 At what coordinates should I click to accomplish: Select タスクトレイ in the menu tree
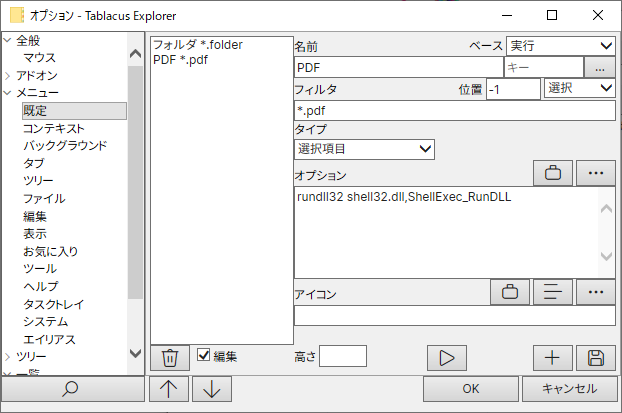tap(54, 304)
